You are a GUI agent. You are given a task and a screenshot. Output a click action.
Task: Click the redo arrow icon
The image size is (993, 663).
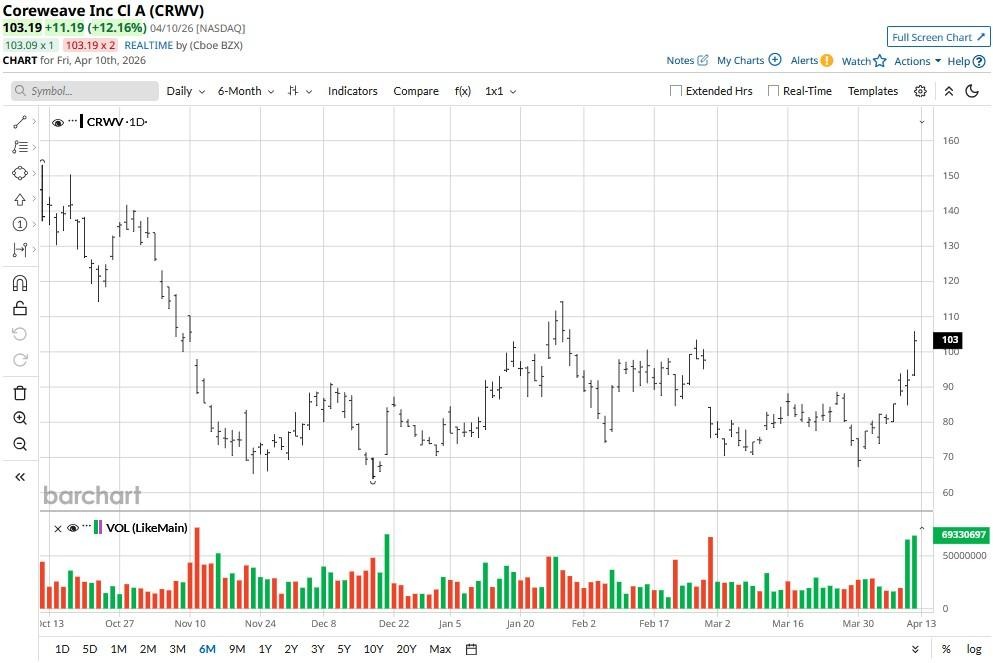pyautogui.click(x=20, y=360)
